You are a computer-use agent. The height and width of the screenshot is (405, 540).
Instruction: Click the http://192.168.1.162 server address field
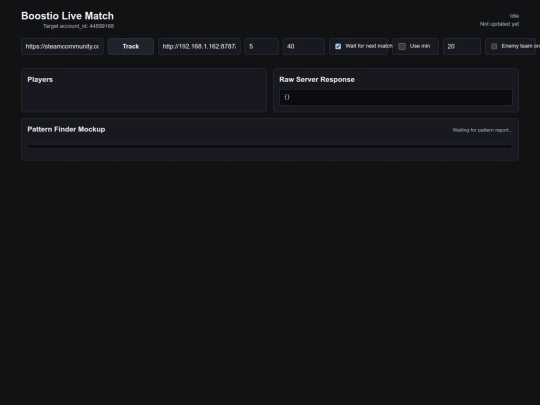(x=199, y=46)
